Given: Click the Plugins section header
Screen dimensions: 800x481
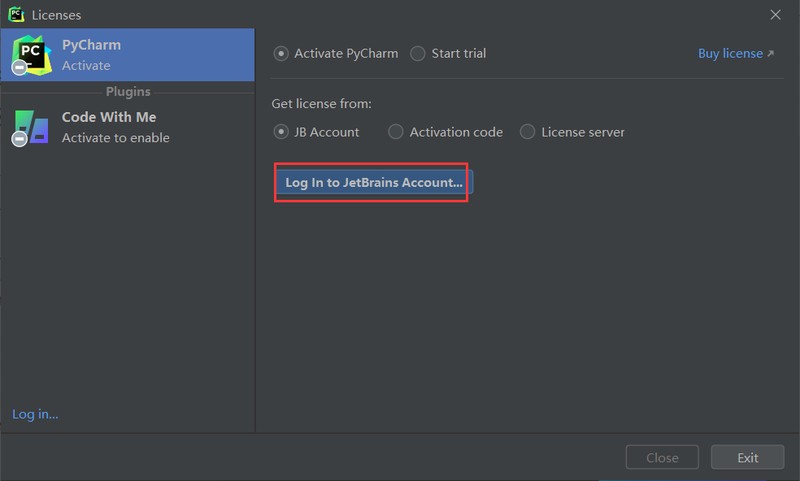Looking at the screenshot, I should [128, 92].
